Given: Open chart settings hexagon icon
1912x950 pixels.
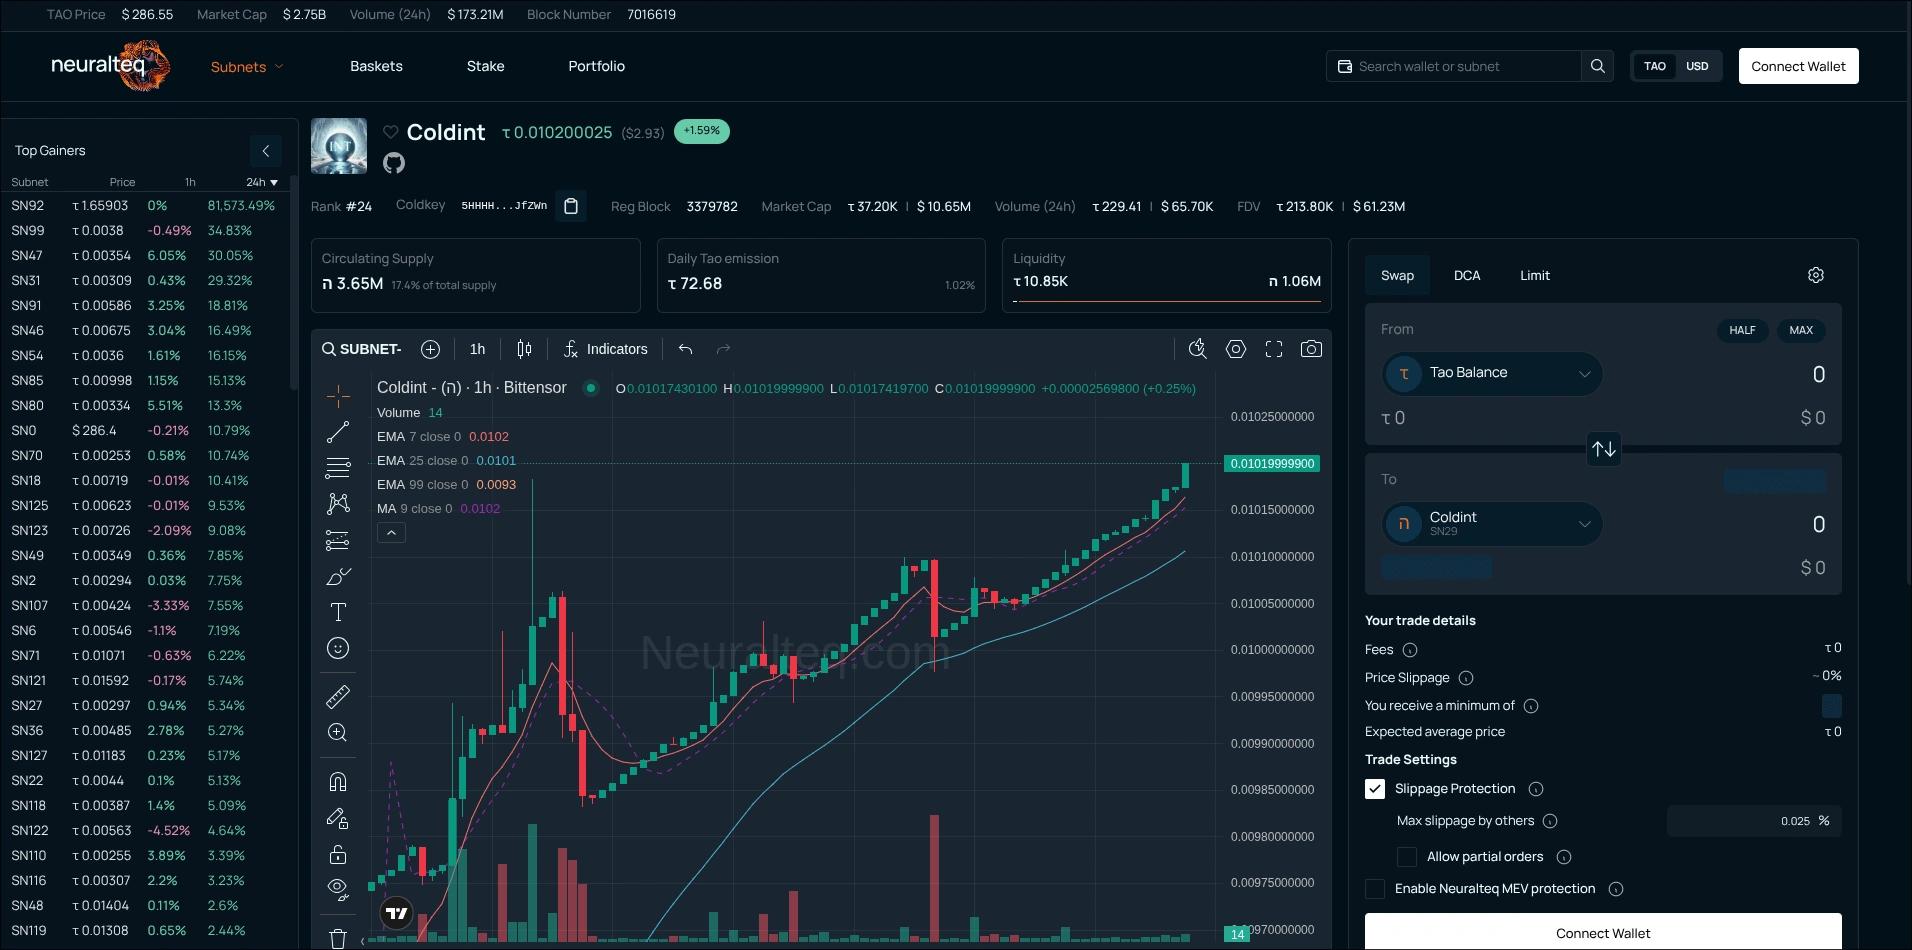Looking at the screenshot, I should click(x=1236, y=349).
